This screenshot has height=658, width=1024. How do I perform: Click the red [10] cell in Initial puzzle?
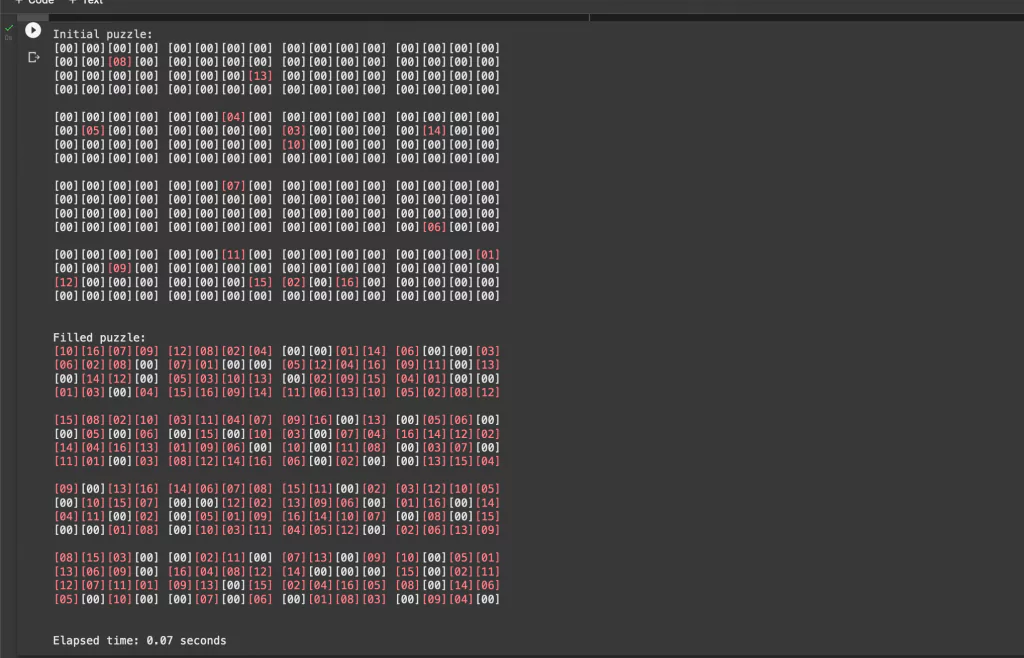tap(293, 144)
